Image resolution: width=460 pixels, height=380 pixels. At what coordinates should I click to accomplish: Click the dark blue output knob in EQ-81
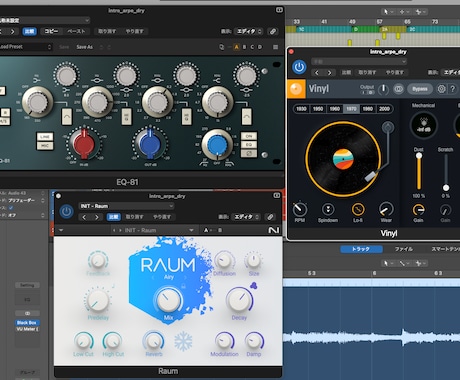tap(150, 144)
